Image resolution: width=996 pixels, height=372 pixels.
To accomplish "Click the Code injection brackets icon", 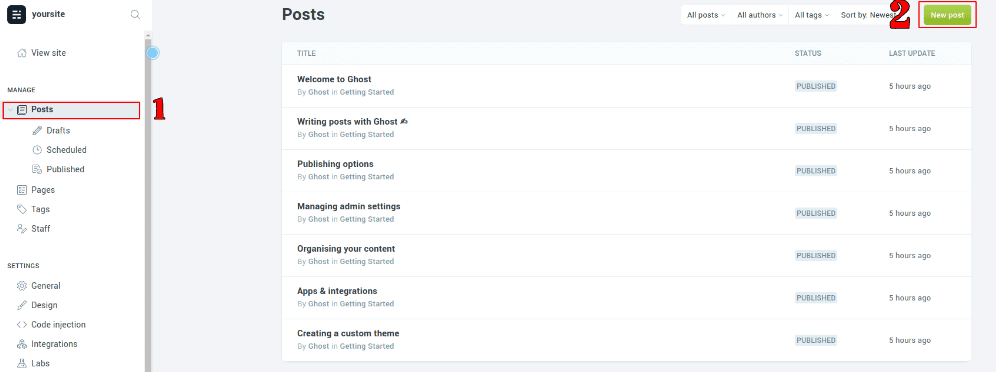I will pyautogui.click(x=22, y=324).
